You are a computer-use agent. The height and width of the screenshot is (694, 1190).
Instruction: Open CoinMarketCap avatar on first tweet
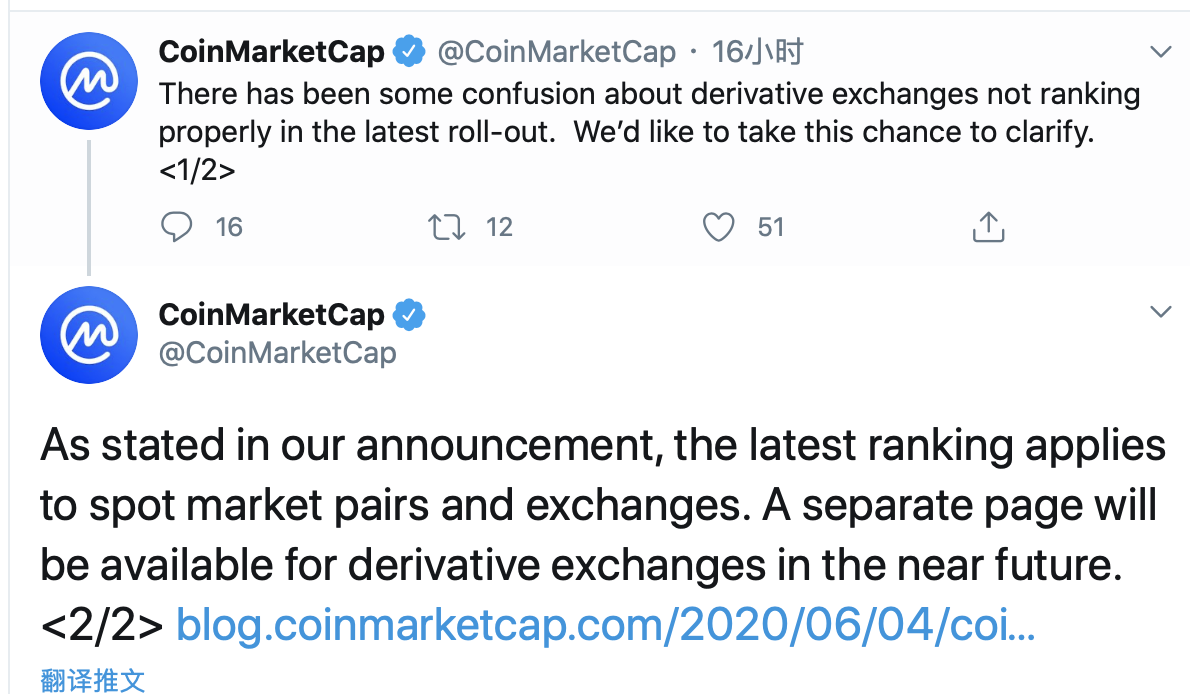click(x=89, y=81)
